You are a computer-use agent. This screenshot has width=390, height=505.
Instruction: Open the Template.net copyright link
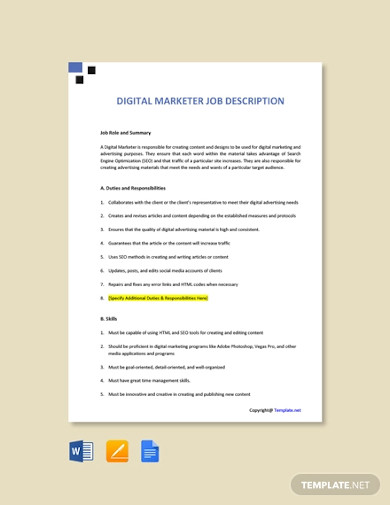click(x=287, y=410)
